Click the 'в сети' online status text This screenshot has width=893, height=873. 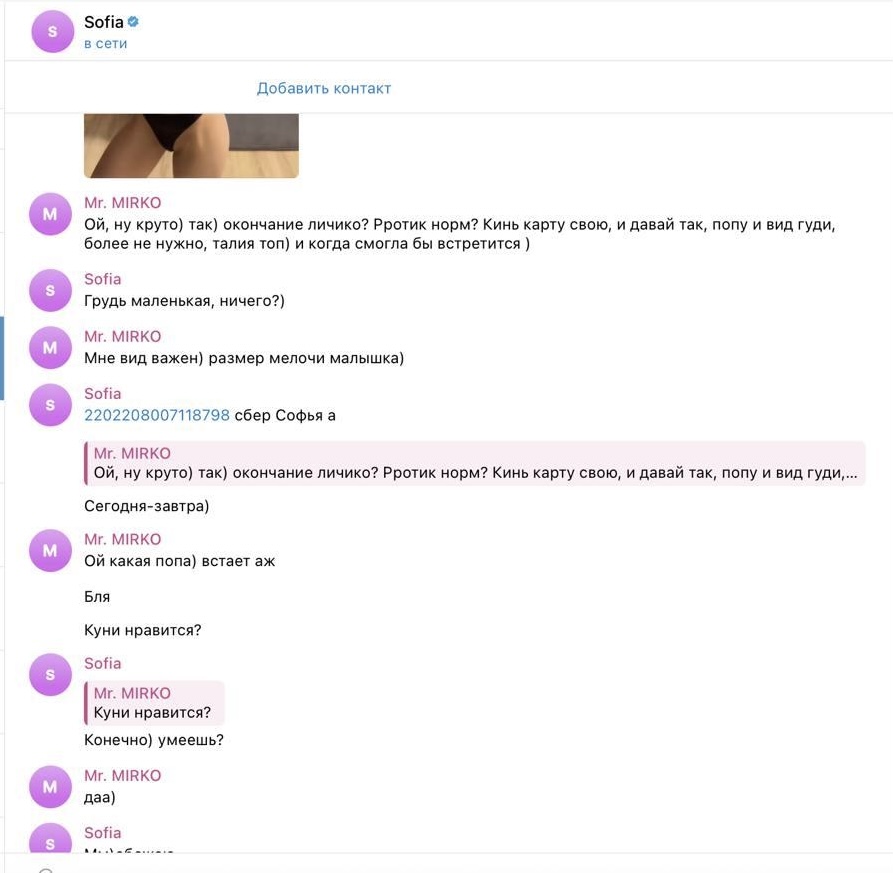click(x=105, y=43)
